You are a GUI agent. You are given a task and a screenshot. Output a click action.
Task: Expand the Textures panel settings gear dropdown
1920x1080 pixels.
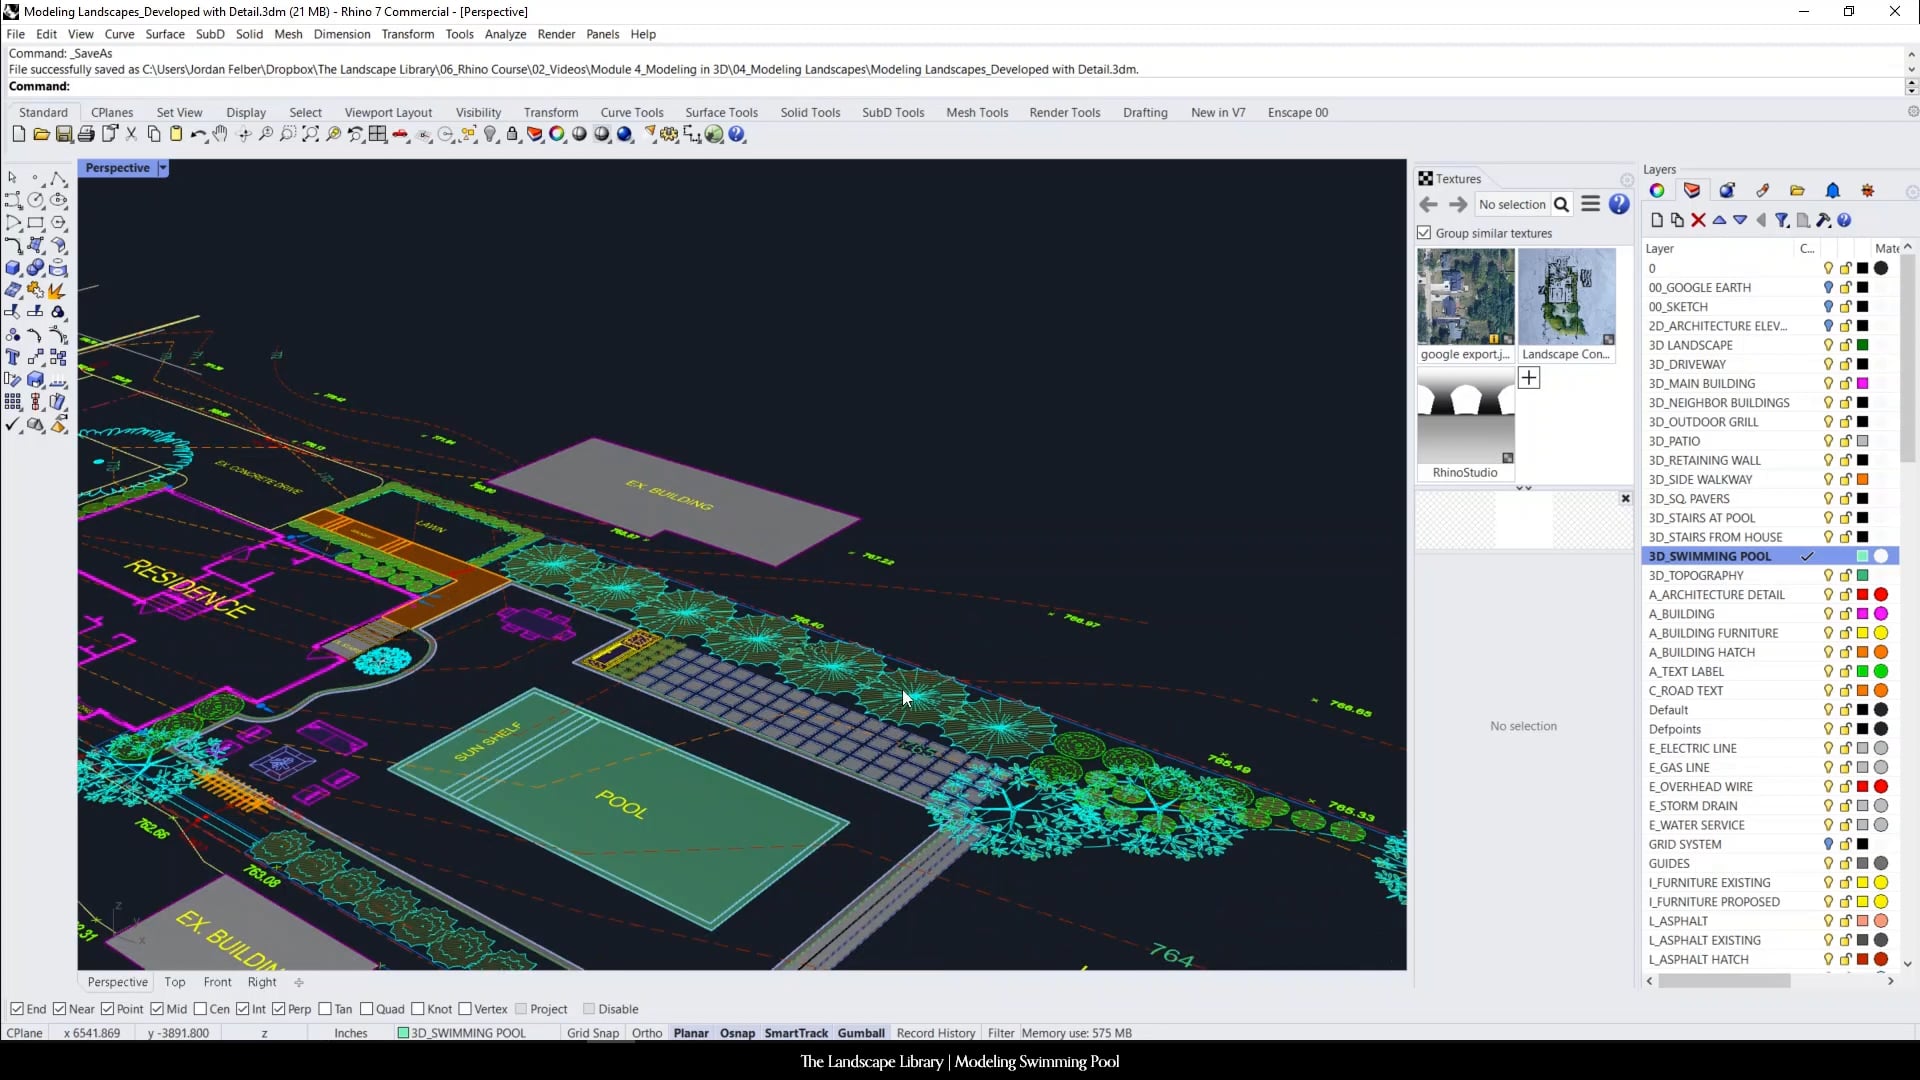(1626, 179)
